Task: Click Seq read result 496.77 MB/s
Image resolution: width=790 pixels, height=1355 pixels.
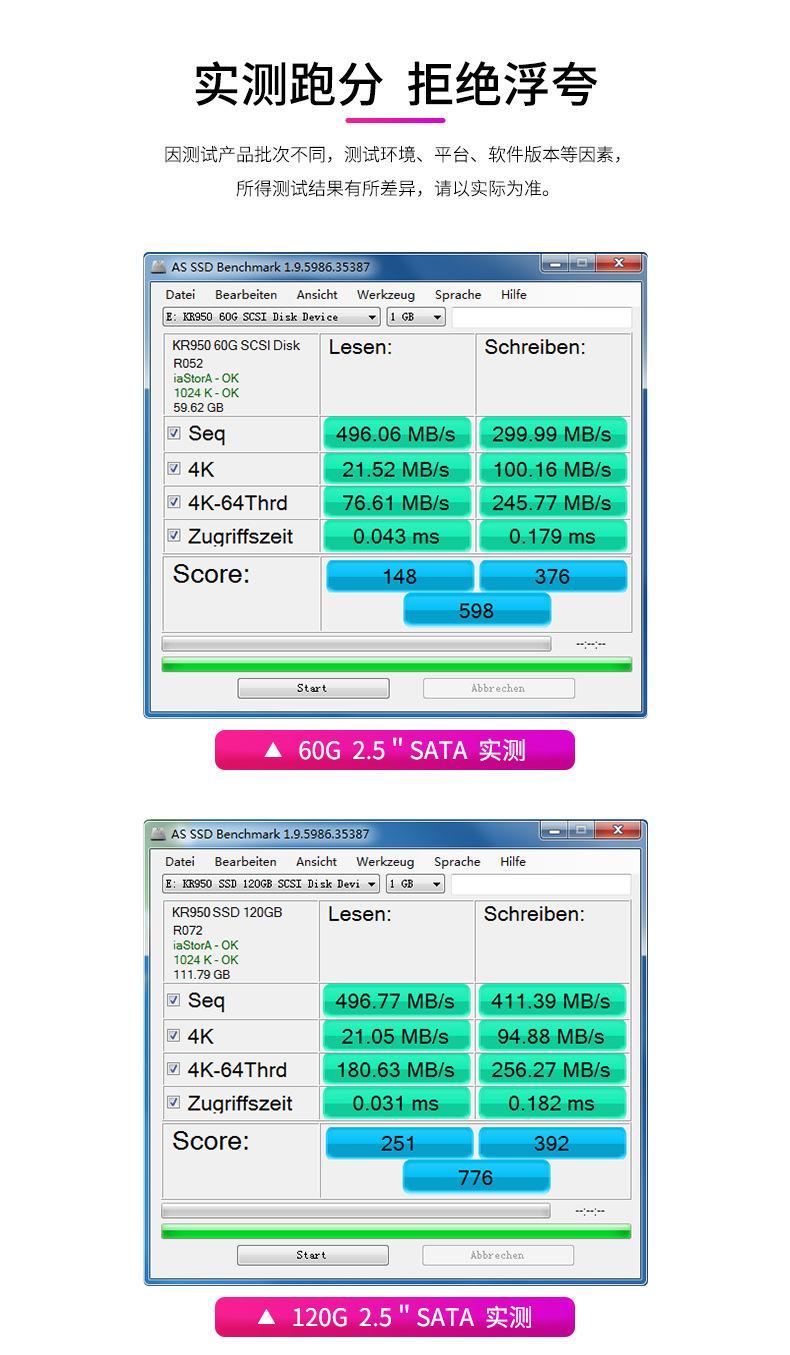Action: 396,1001
